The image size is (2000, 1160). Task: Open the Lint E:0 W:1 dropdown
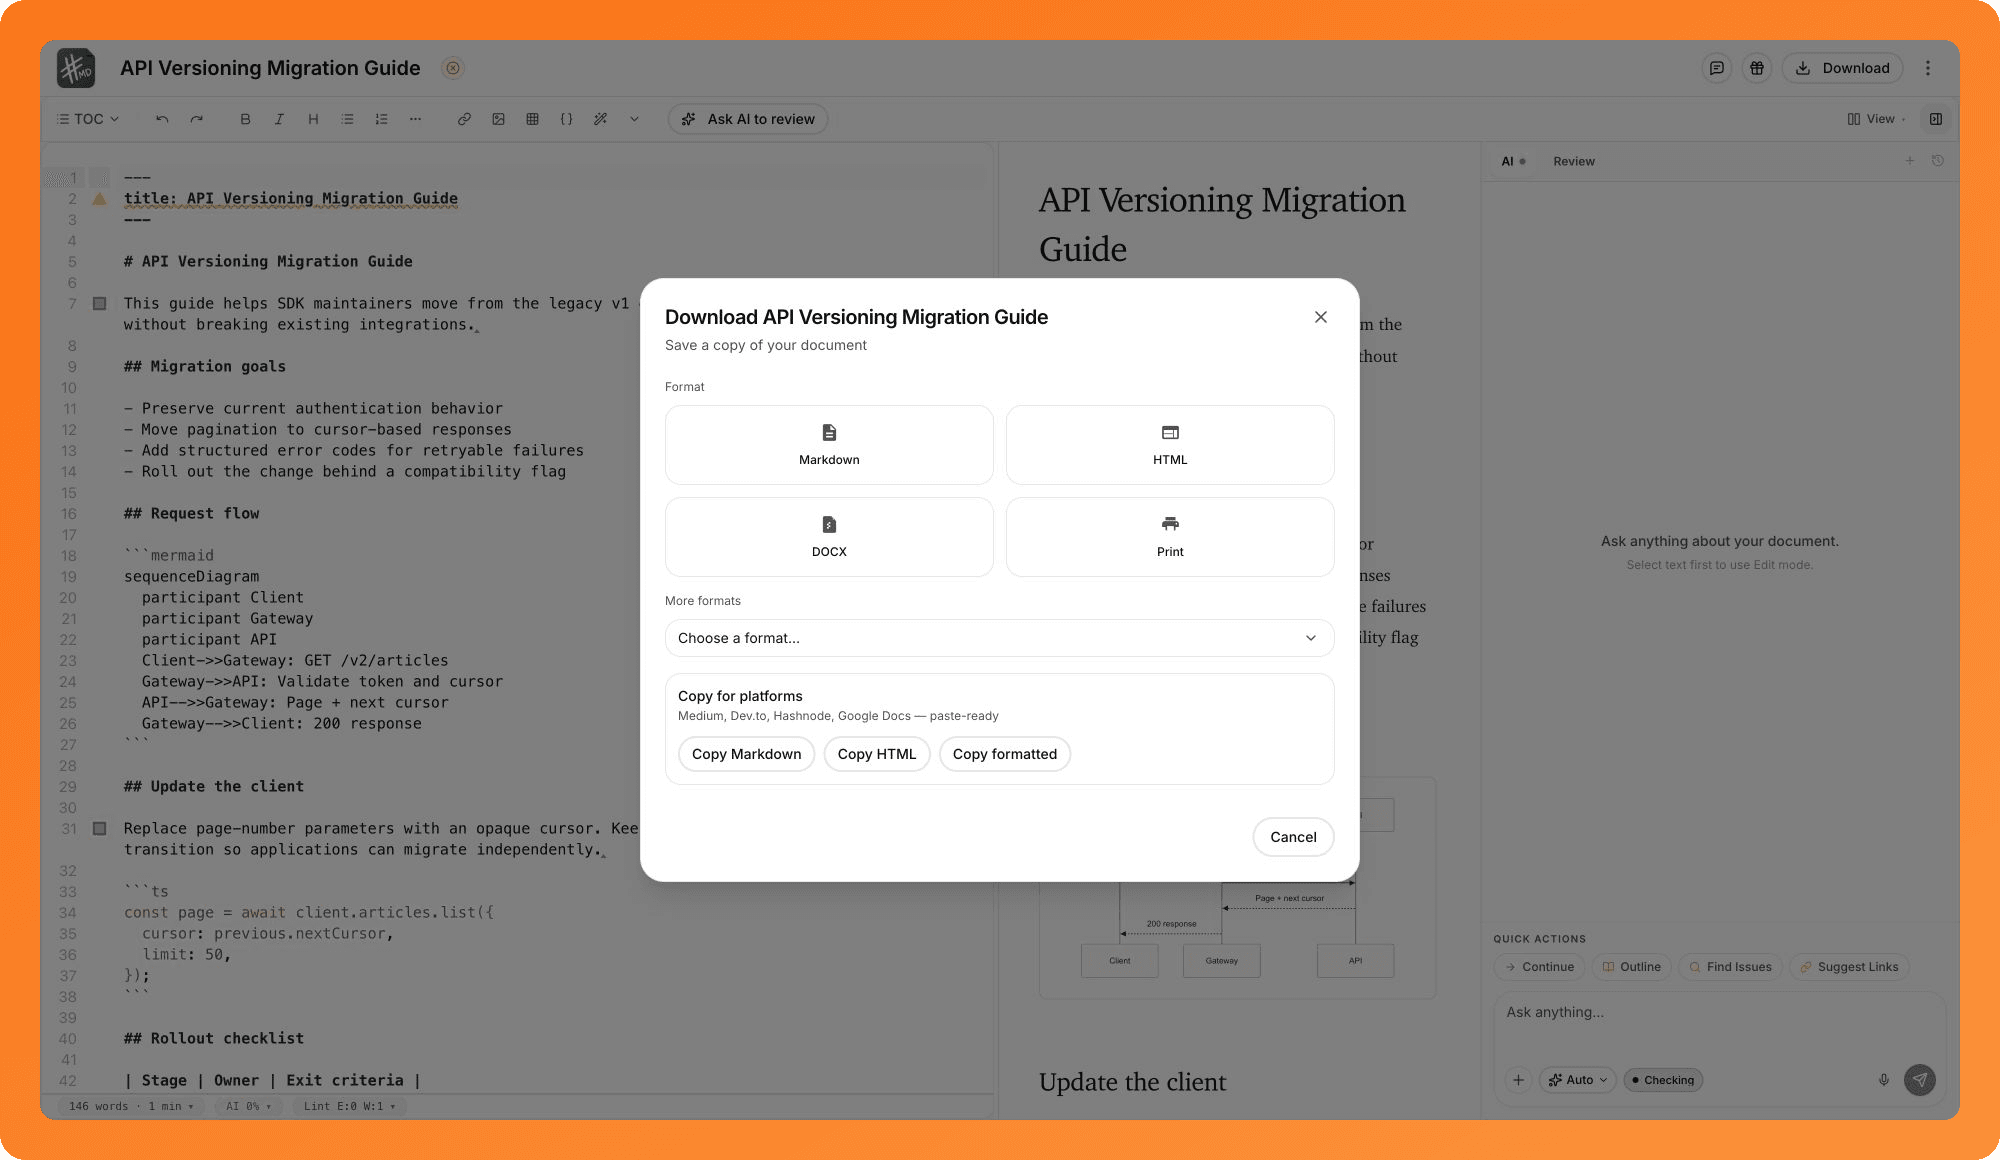pos(349,1106)
